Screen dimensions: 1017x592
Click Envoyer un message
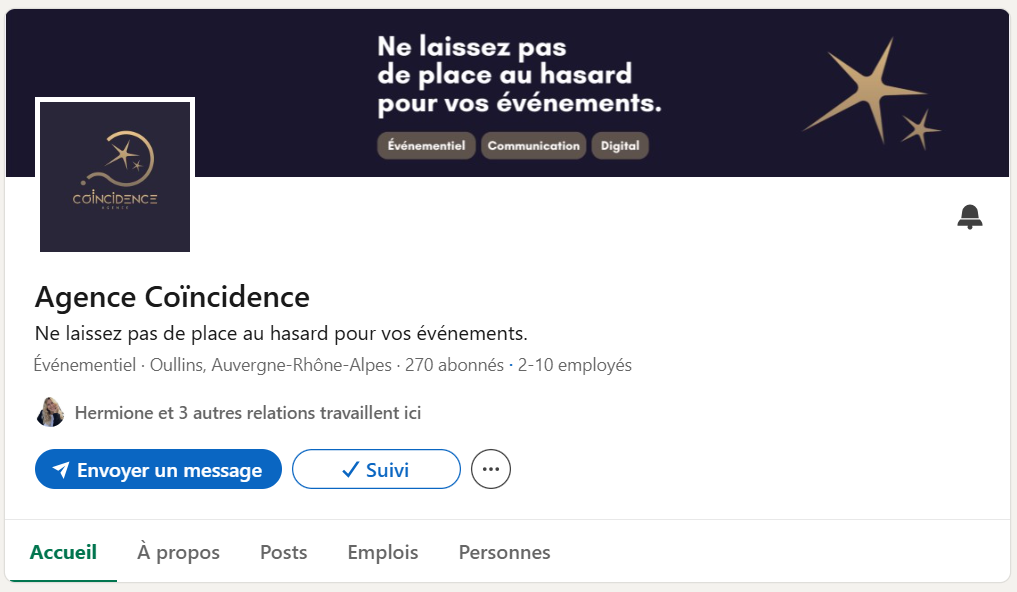(x=157, y=469)
